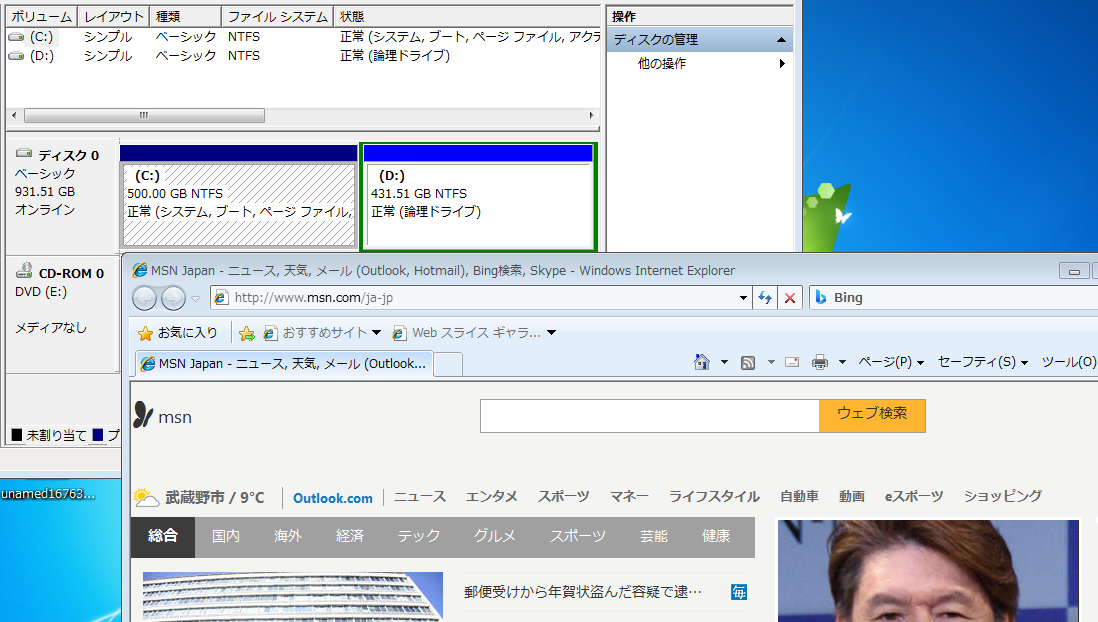Image resolution: width=1098 pixels, height=622 pixels.
Task: Select the 健康 news tab
Action: coord(716,537)
